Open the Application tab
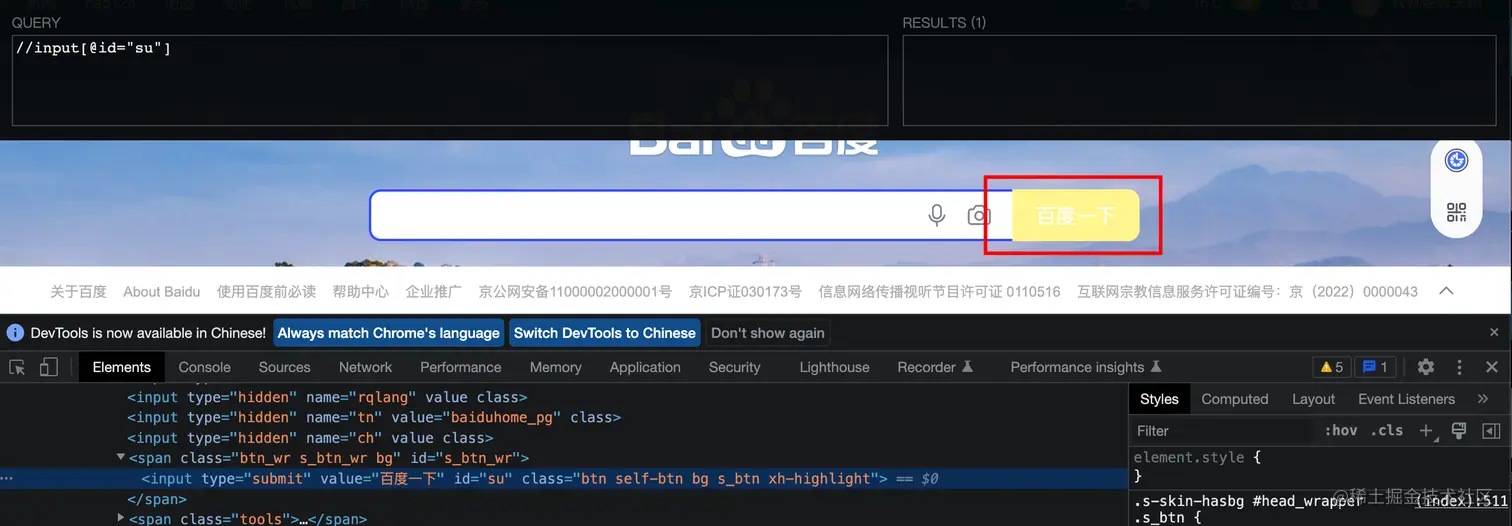 click(645, 367)
